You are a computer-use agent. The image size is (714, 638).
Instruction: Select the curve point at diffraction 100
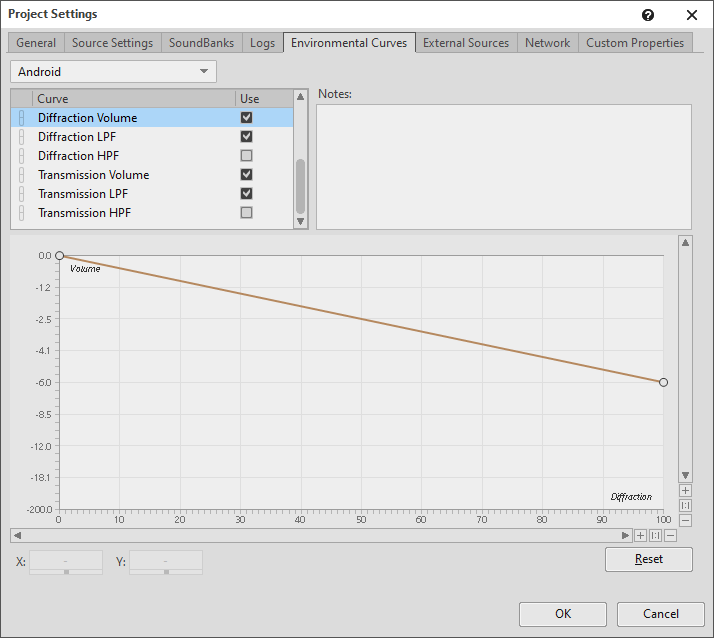663,382
